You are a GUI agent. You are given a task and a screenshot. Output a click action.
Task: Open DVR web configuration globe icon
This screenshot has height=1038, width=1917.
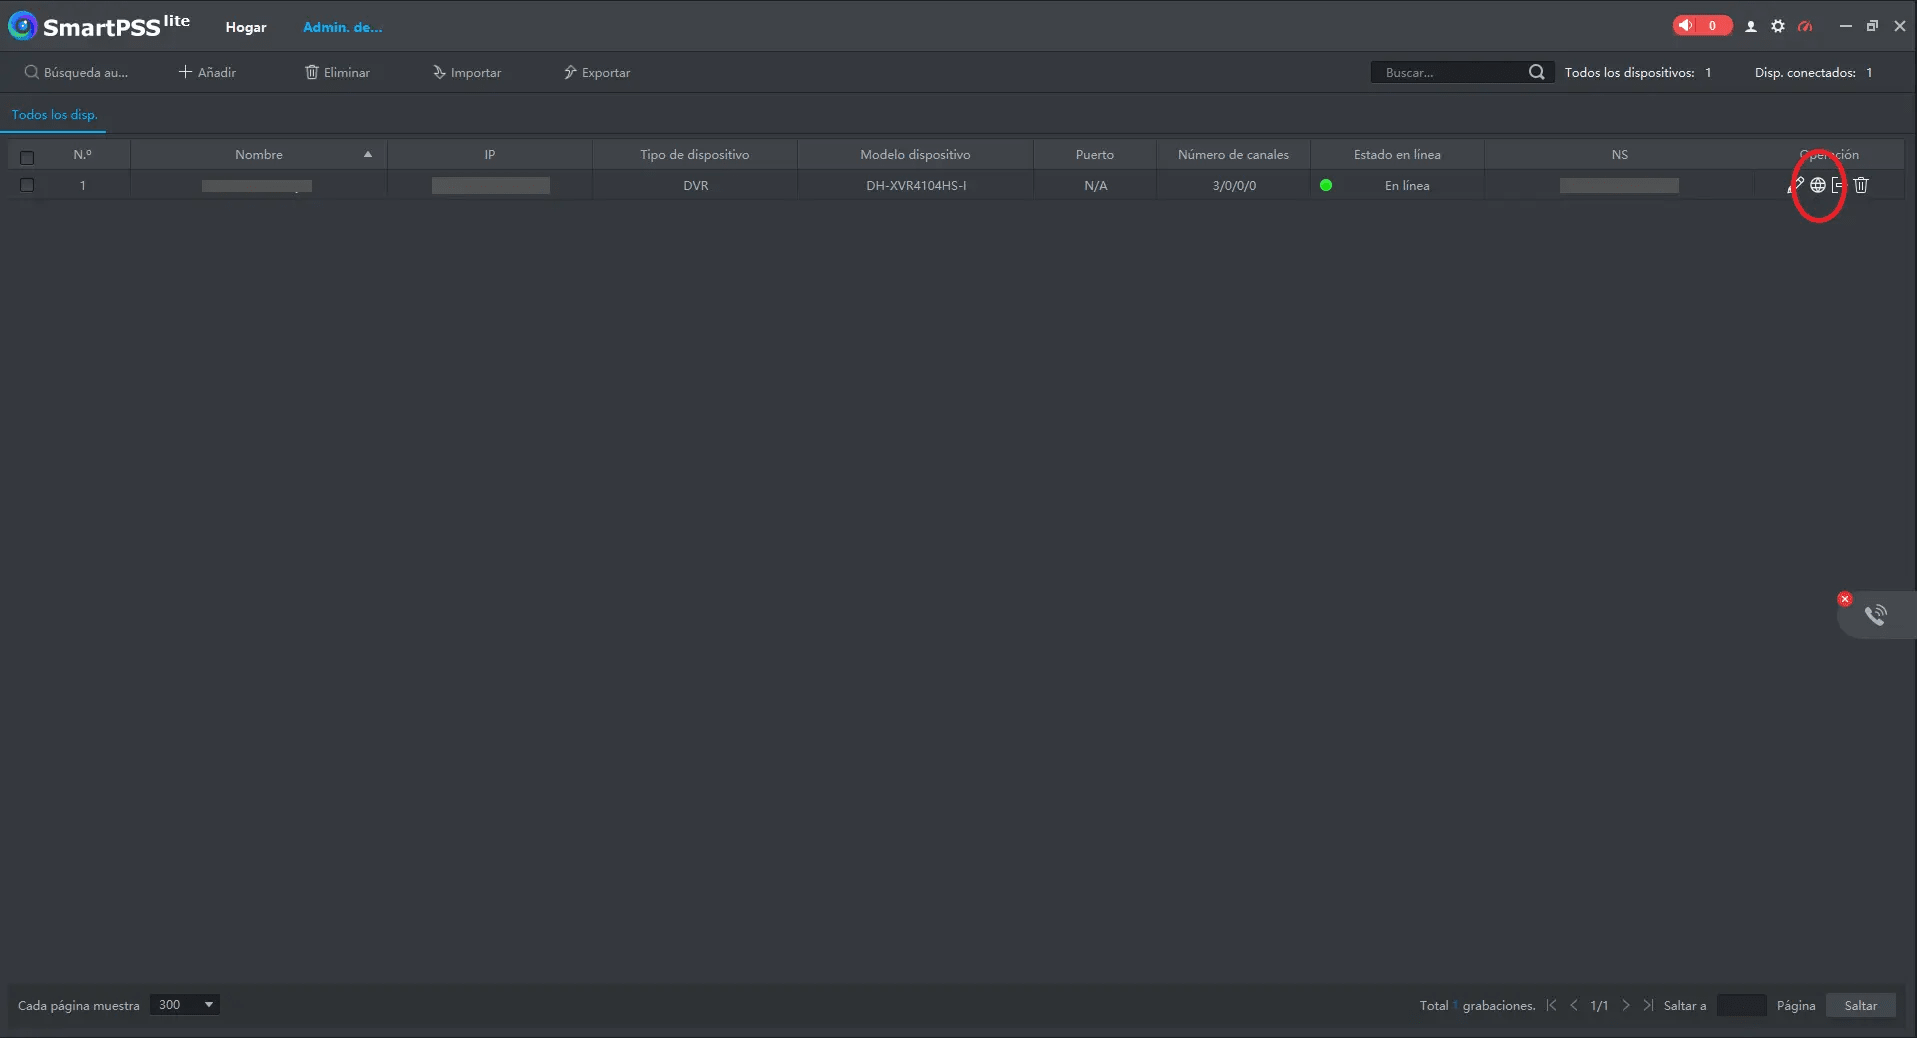[1818, 185]
